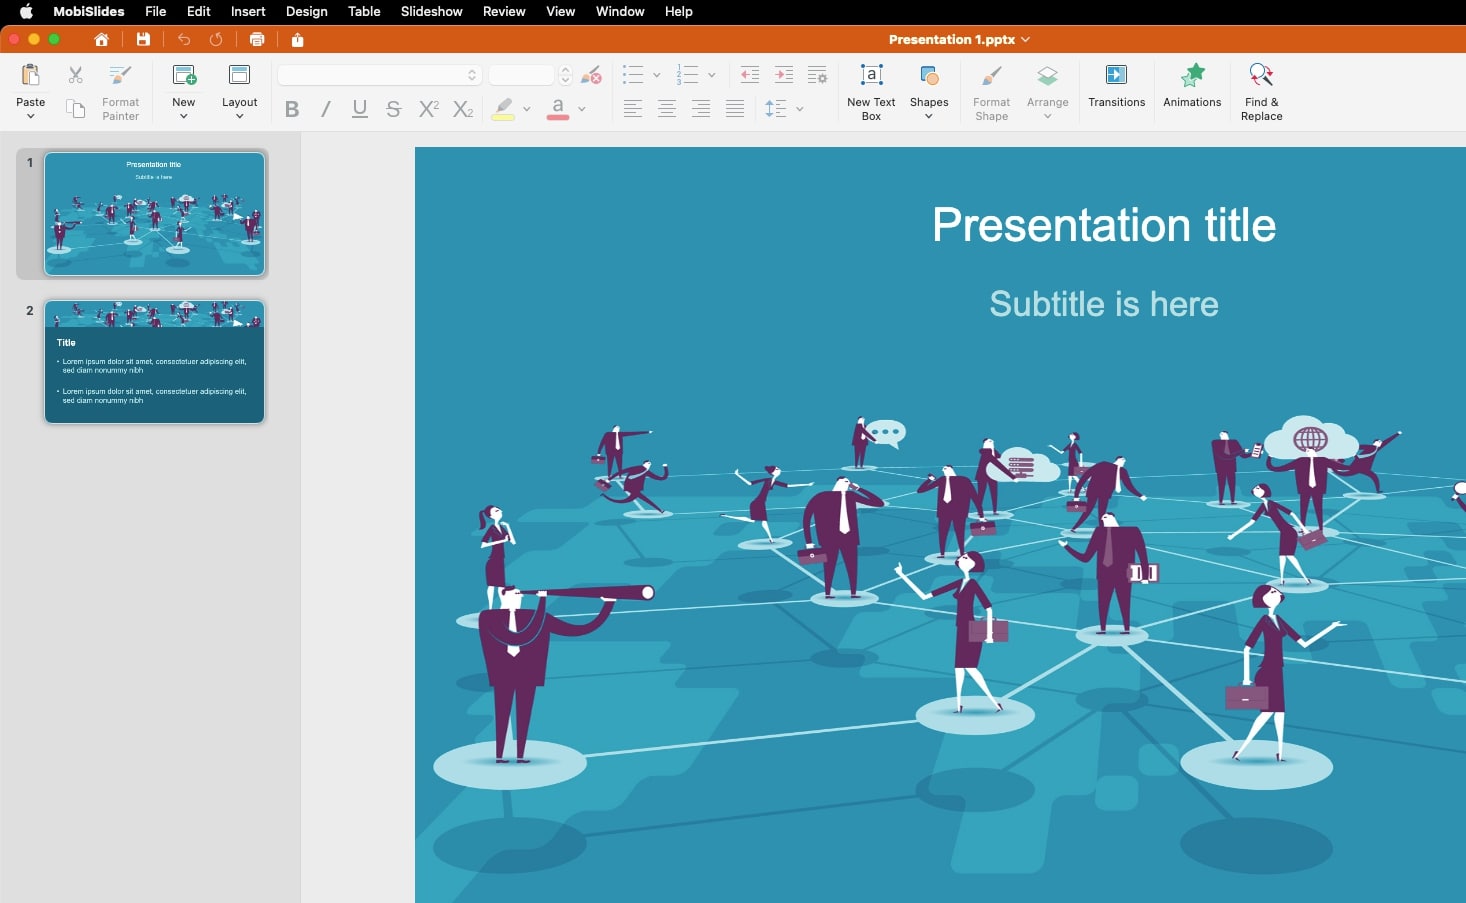Toggle Underline formatting
Image resolution: width=1466 pixels, height=903 pixels.
[360, 109]
